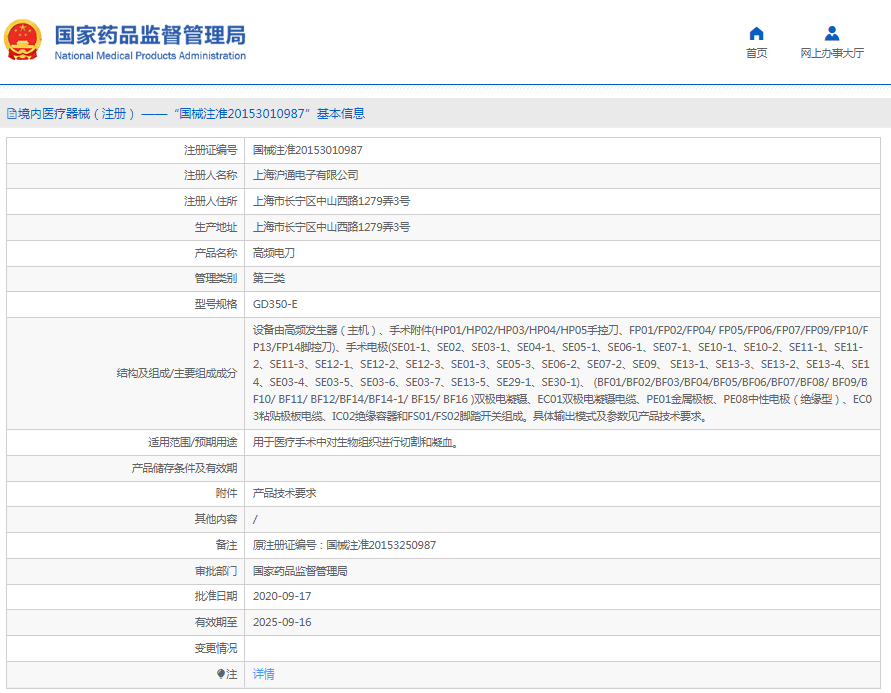Click intended use text 用于医疗手术中对生物组织进行切割和凝血
Screen dimensions: 891x693
[356, 442]
